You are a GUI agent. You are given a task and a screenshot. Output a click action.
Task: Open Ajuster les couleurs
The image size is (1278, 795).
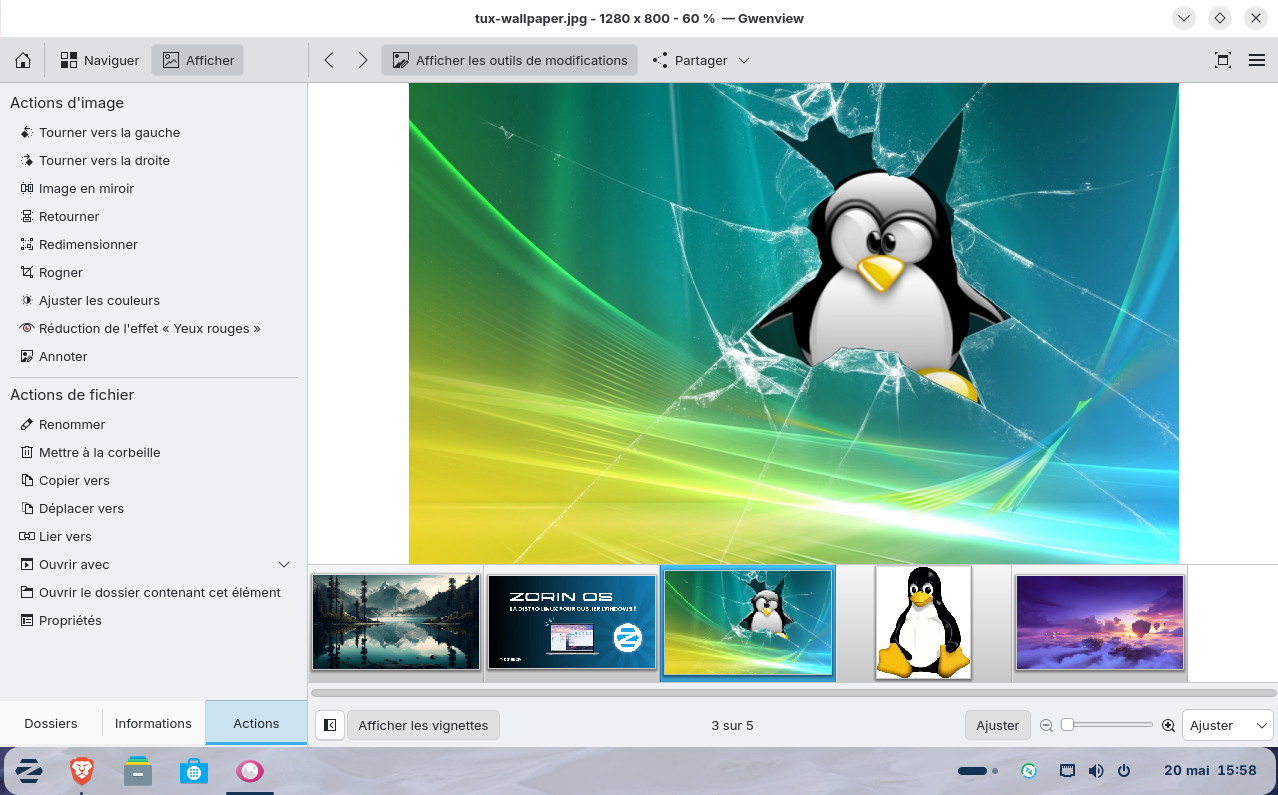(x=90, y=300)
